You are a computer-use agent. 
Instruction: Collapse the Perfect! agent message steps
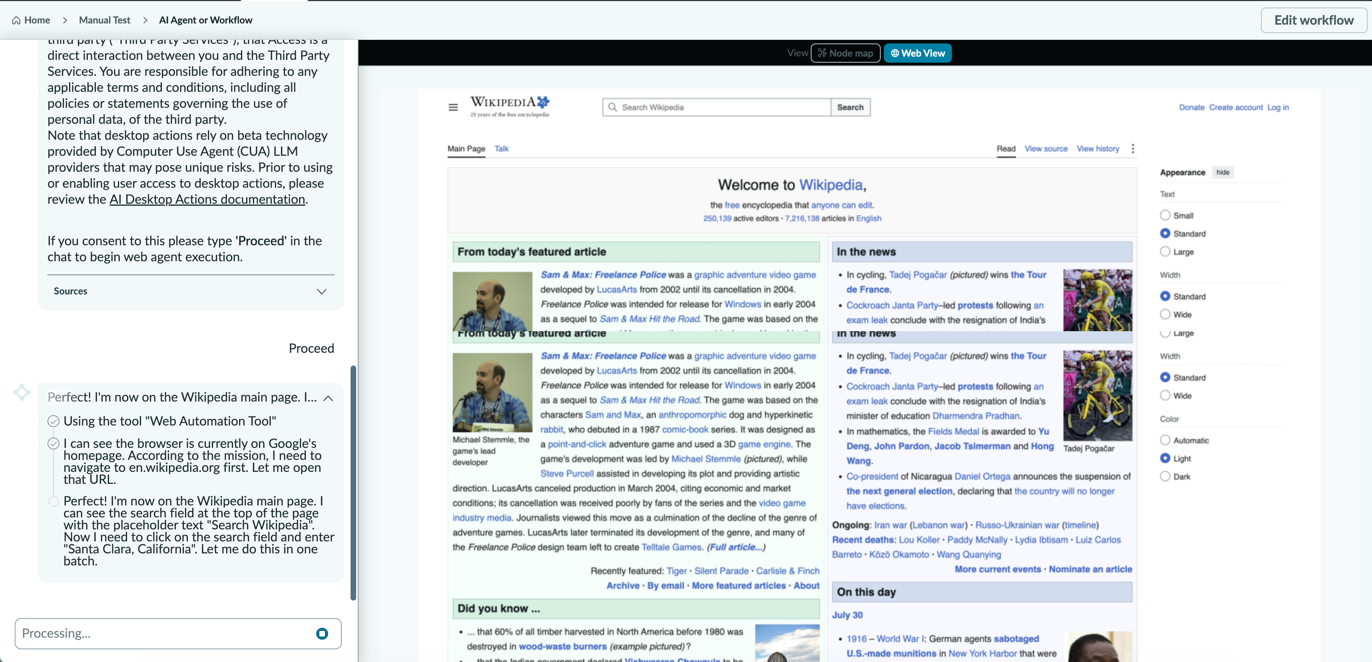coord(328,398)
